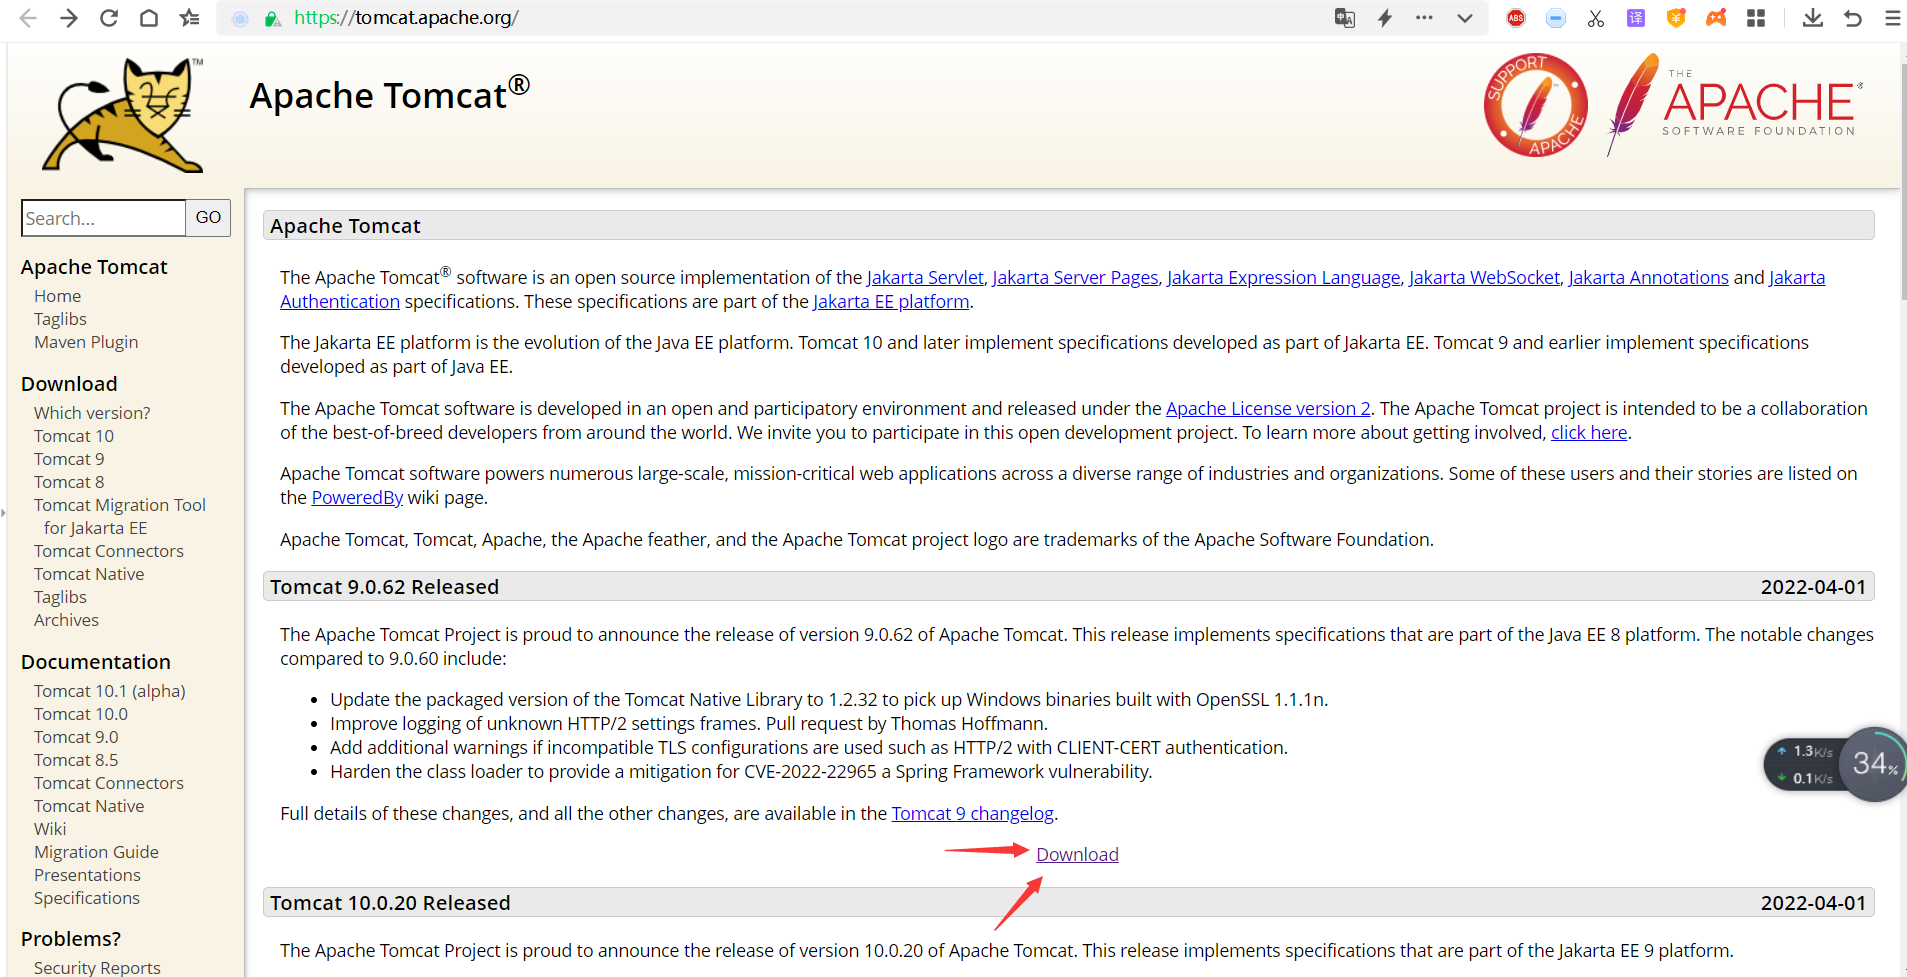Click the Tomcat cat logo

tap(123, 114)
